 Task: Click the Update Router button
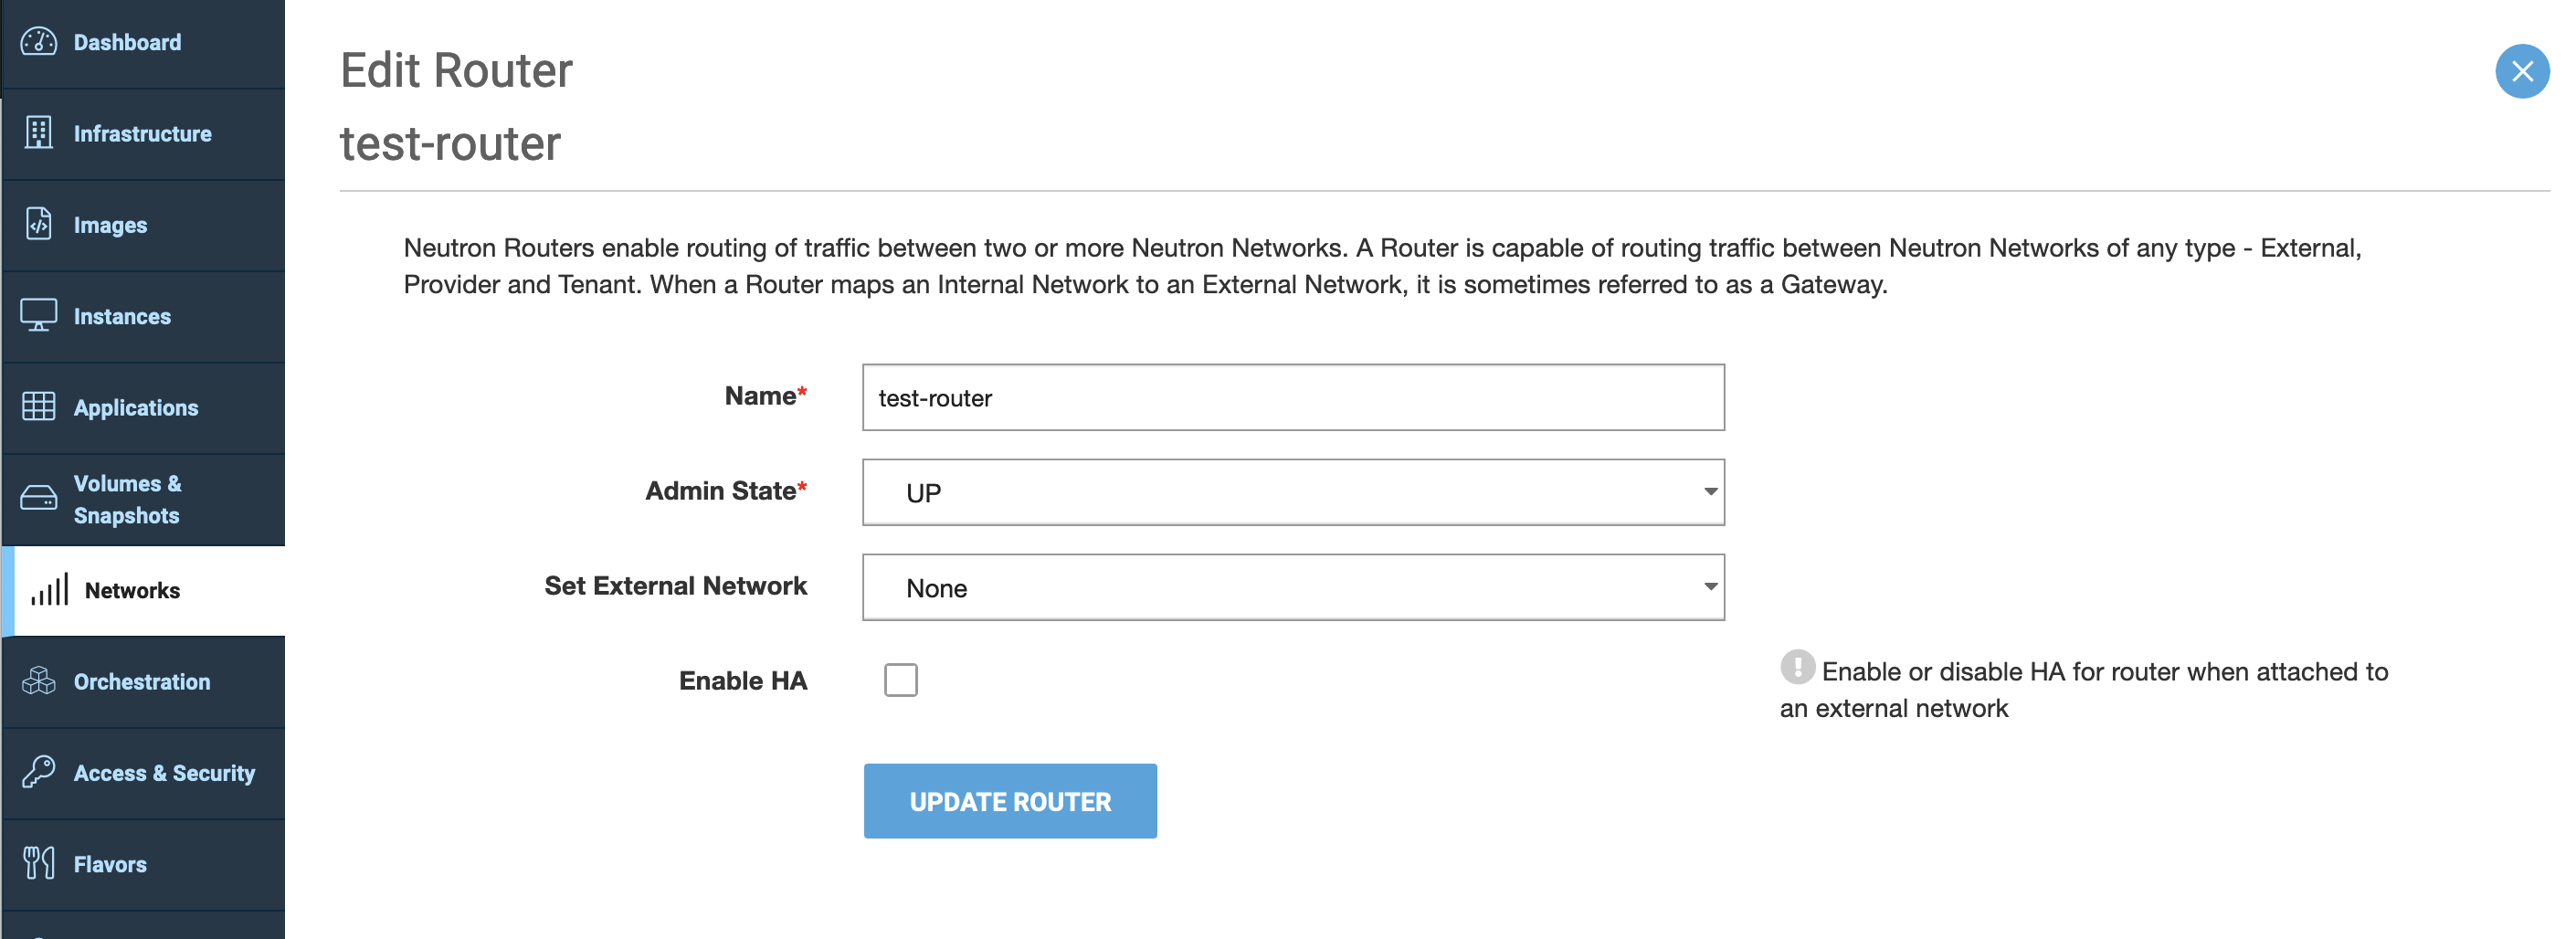click(1010, 801)
